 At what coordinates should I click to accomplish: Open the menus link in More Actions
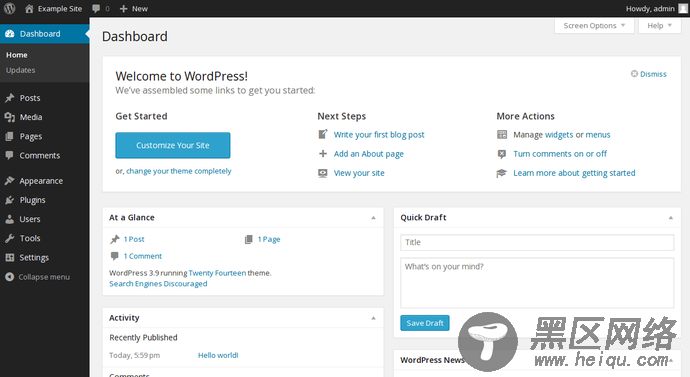(x=598, y=135)
